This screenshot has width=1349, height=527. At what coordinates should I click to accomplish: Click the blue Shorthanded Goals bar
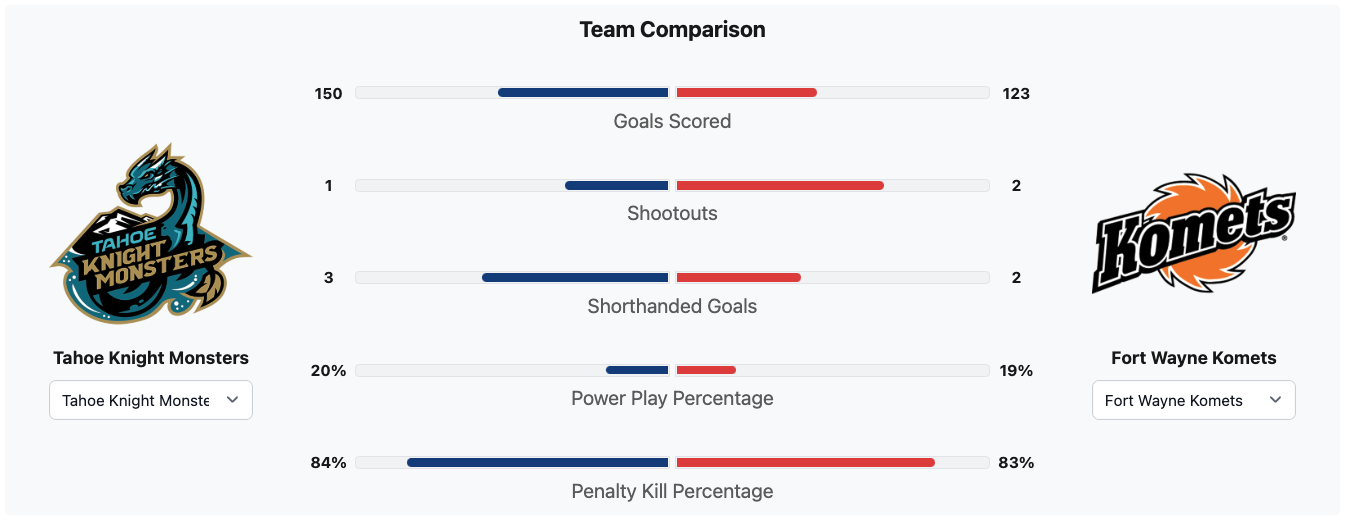click(x=575, y=278)
